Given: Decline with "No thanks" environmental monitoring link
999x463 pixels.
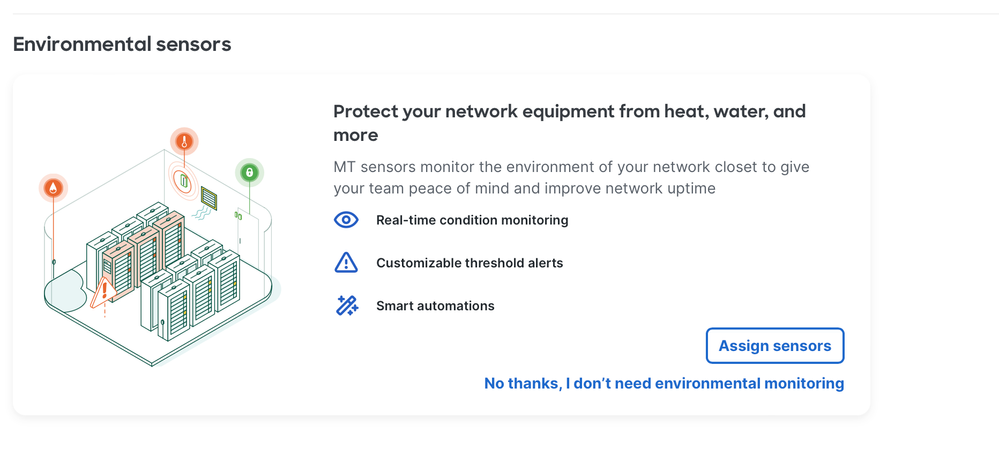Looking at the screenshot, I should [663, 383].
